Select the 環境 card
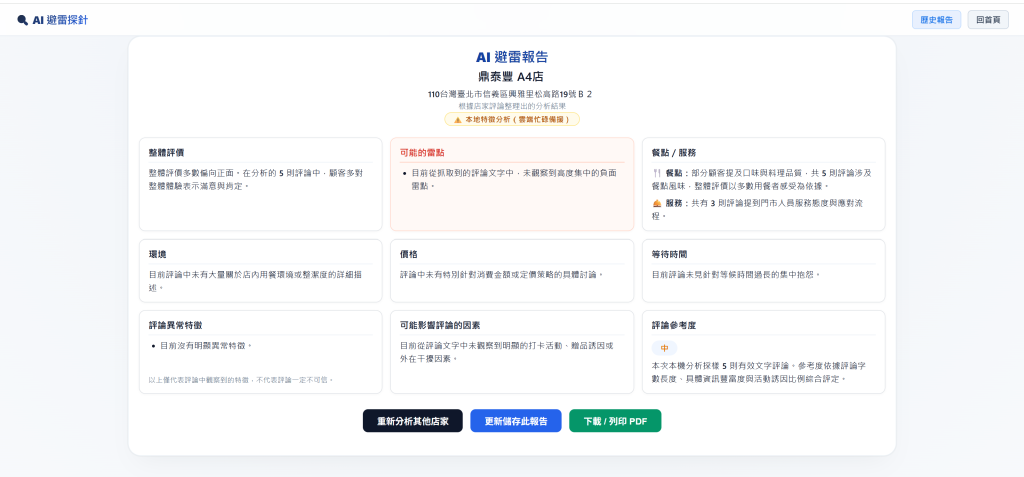 261,271
